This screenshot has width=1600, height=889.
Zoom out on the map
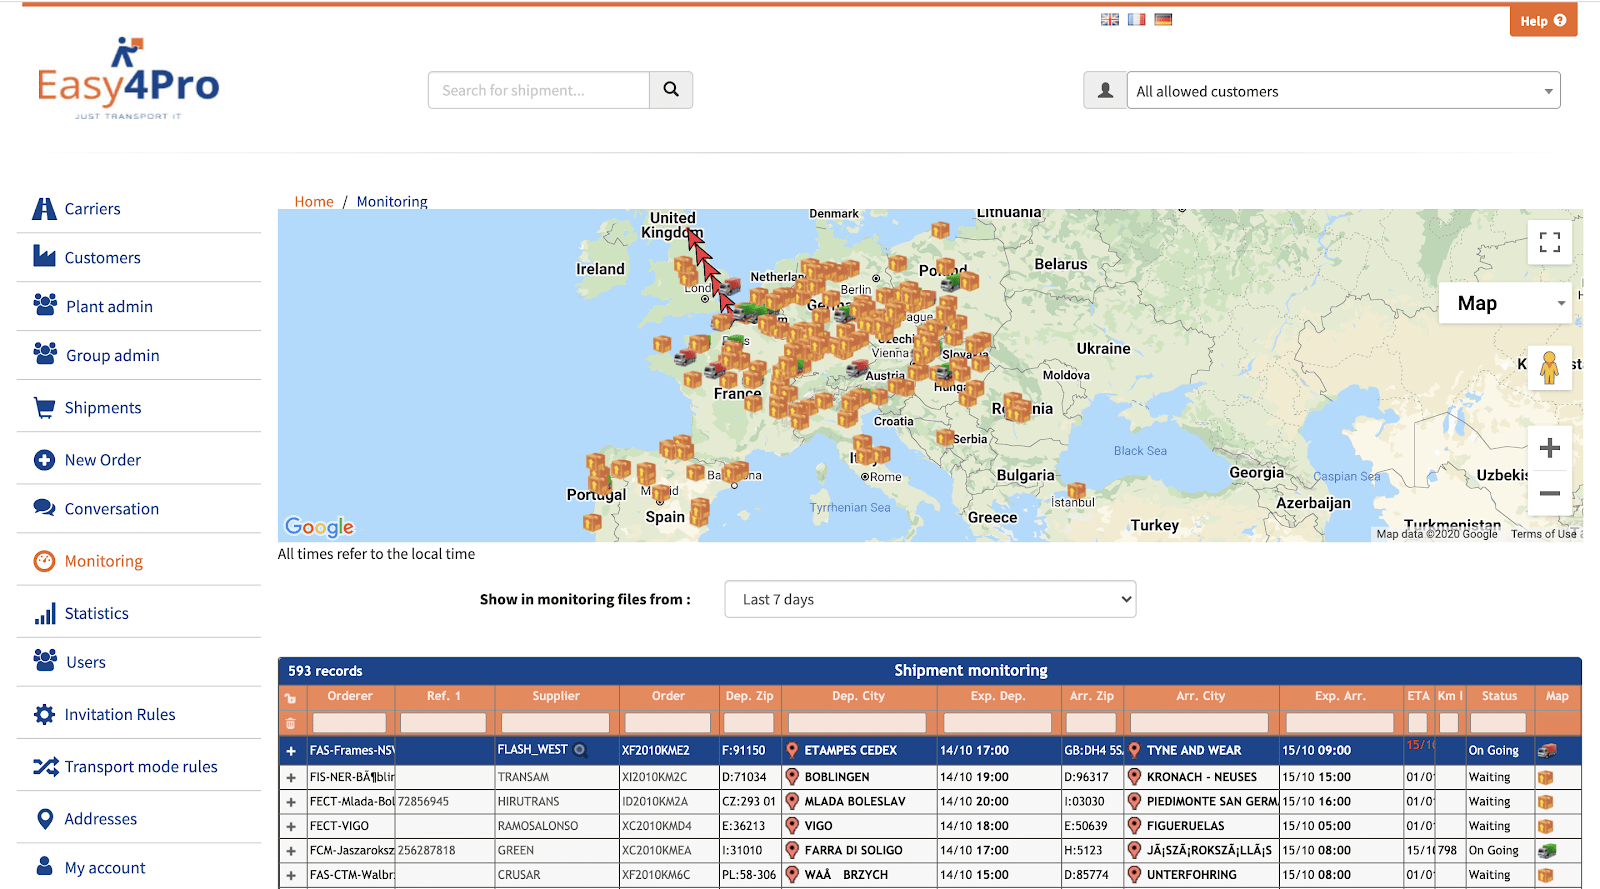(x=1549, y=493)
